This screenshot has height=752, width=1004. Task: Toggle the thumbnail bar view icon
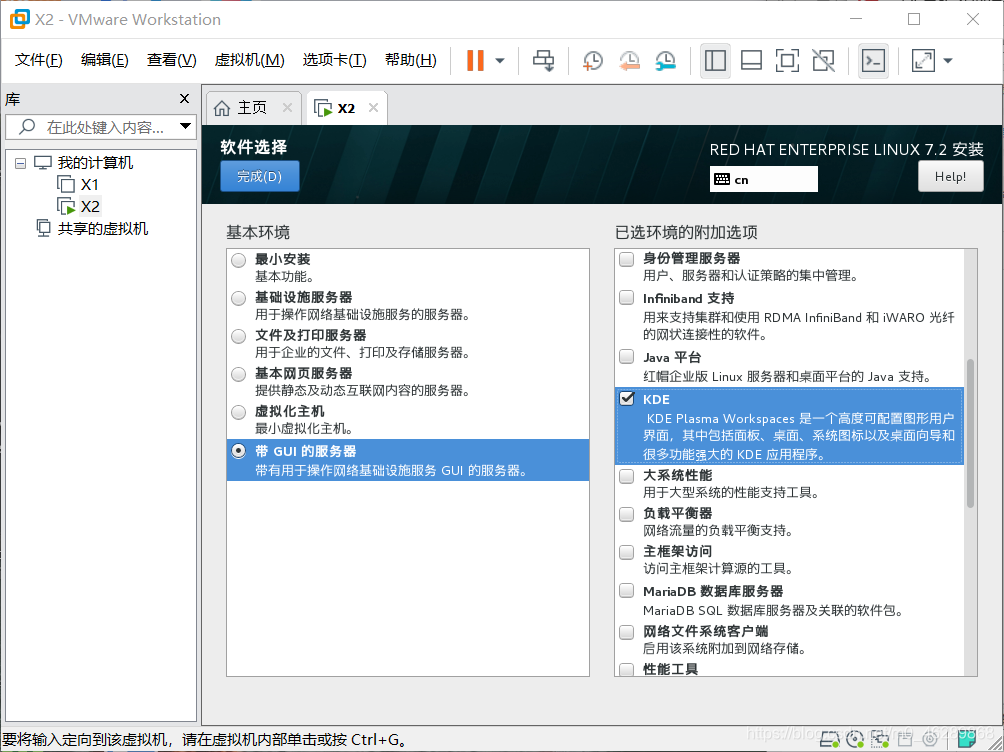[x=751, y=61]
